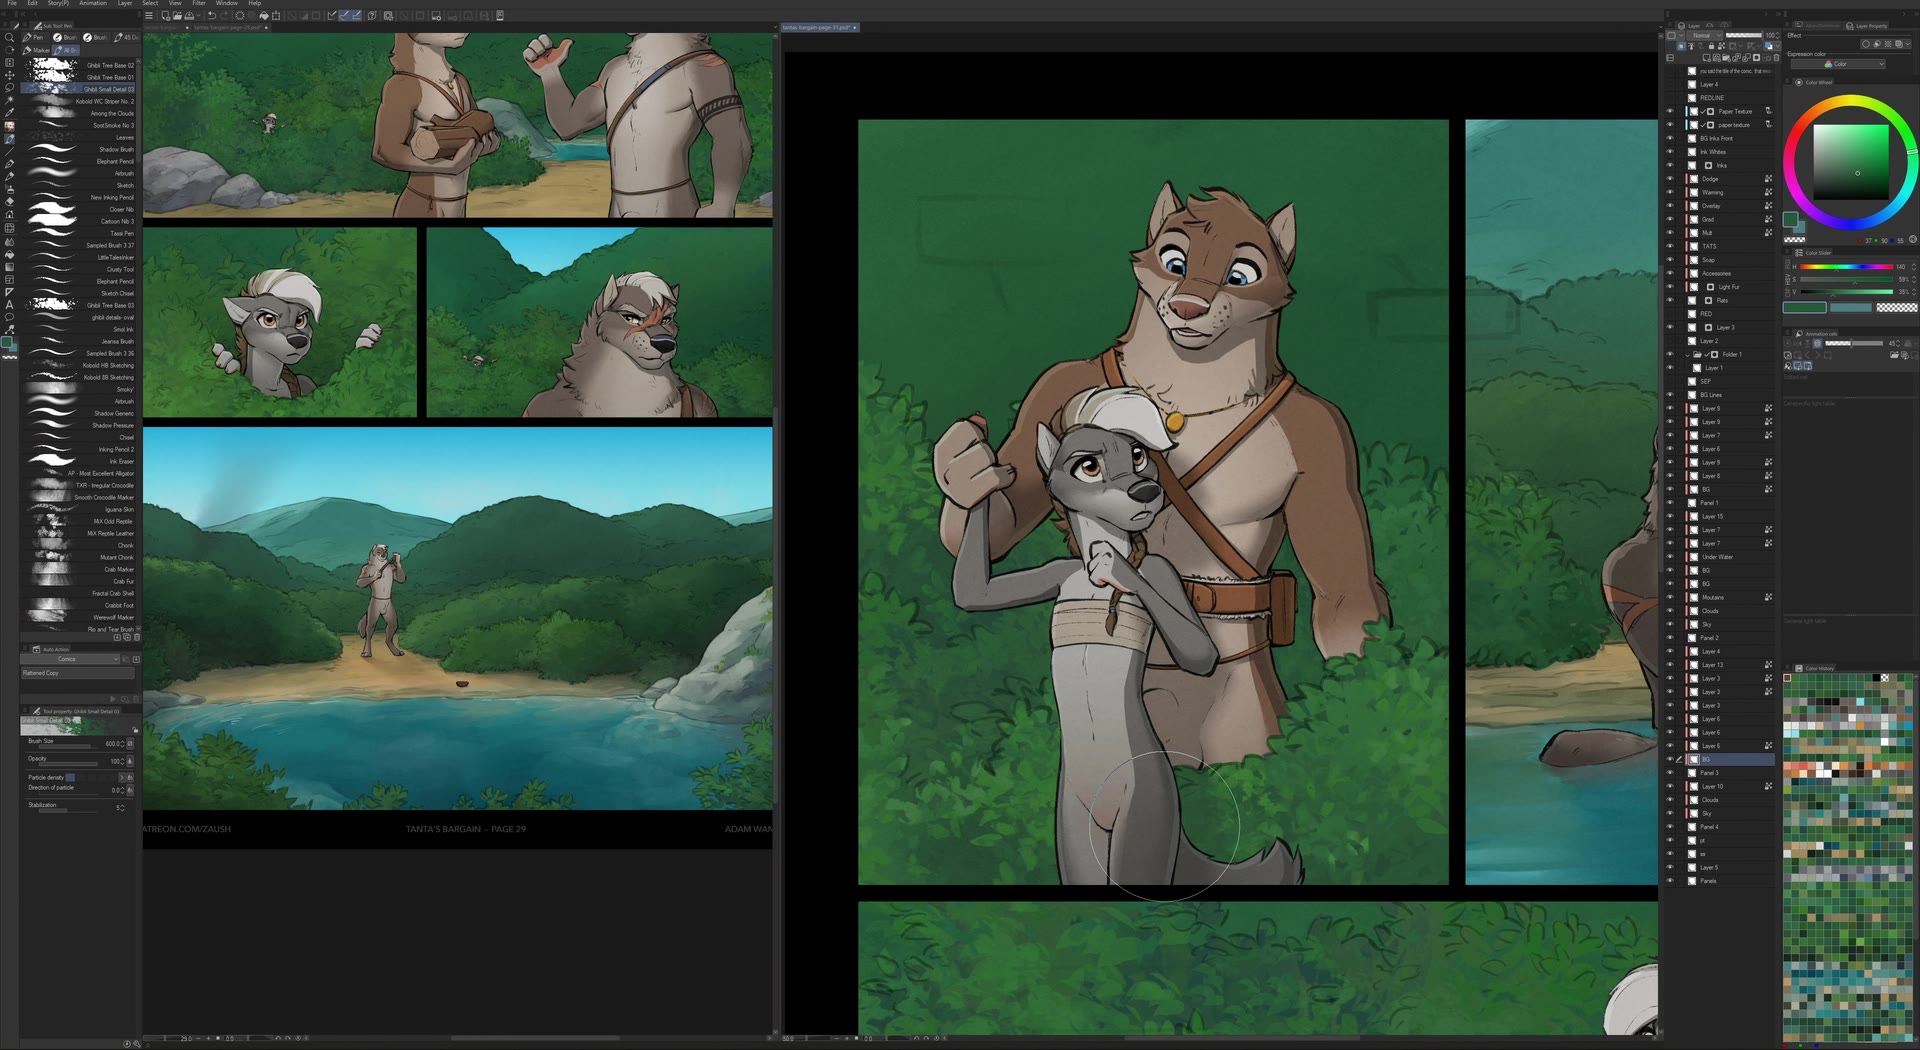Choose the Among the Clouds brush
1920x1050 pixels.
pos(78,113)
